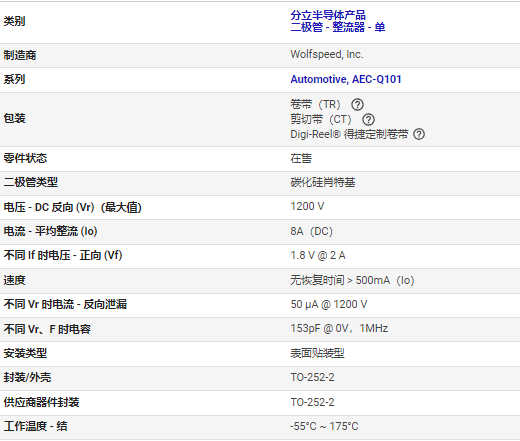520x441 pixels.
Task: Select the 8A (DC) current value
Action: [311, 231]
